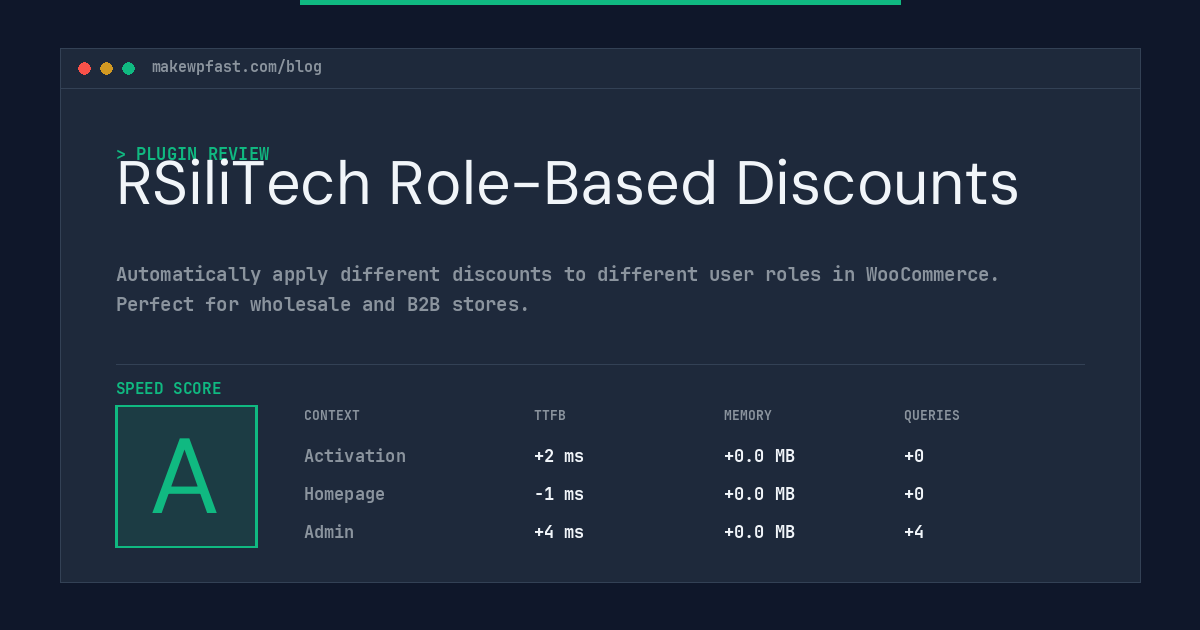The width and height of the screenshot is (1200, 630).
Task: Click the RSiliTech Role-Based Discounts title
Action: pos(567,184)
